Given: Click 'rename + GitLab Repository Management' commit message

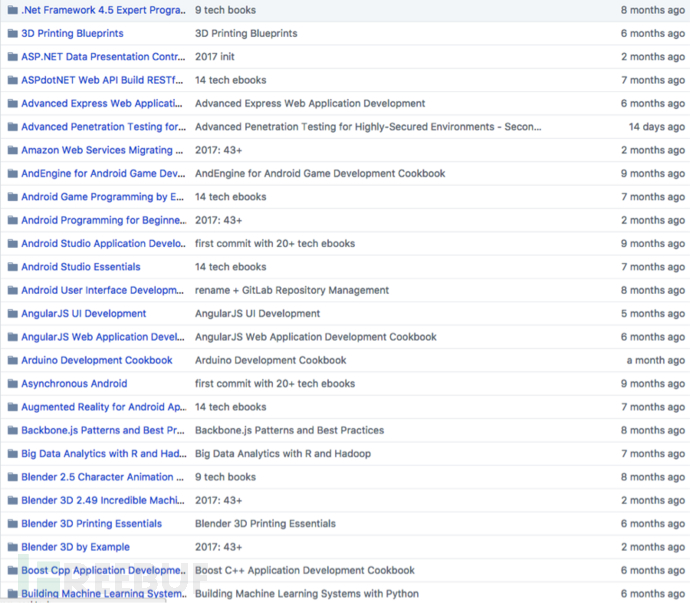Looking at the screenshot, I should point(292,290).
